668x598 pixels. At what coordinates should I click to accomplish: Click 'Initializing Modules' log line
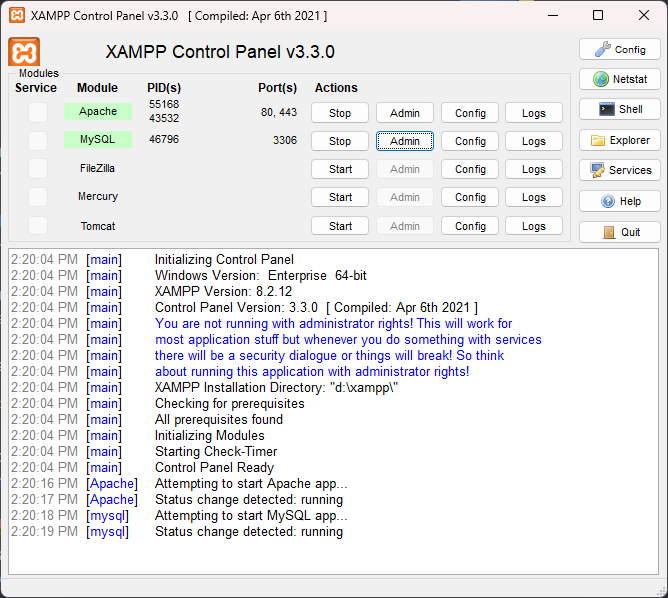click(210, 436)
